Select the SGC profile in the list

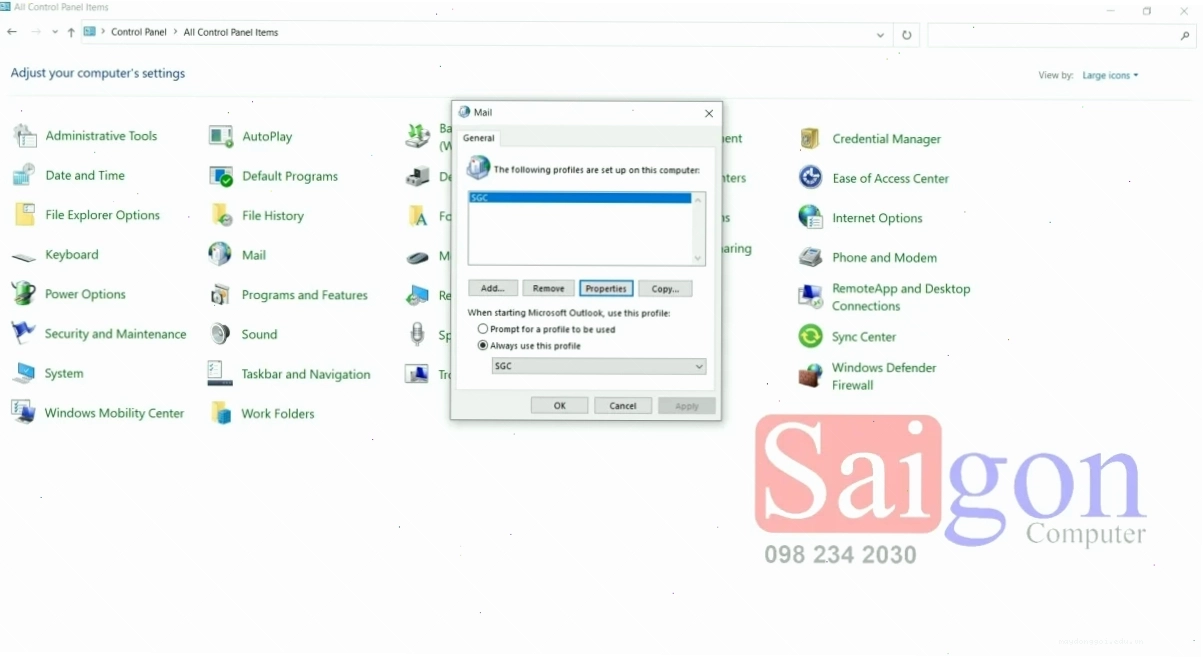(580, 198)
